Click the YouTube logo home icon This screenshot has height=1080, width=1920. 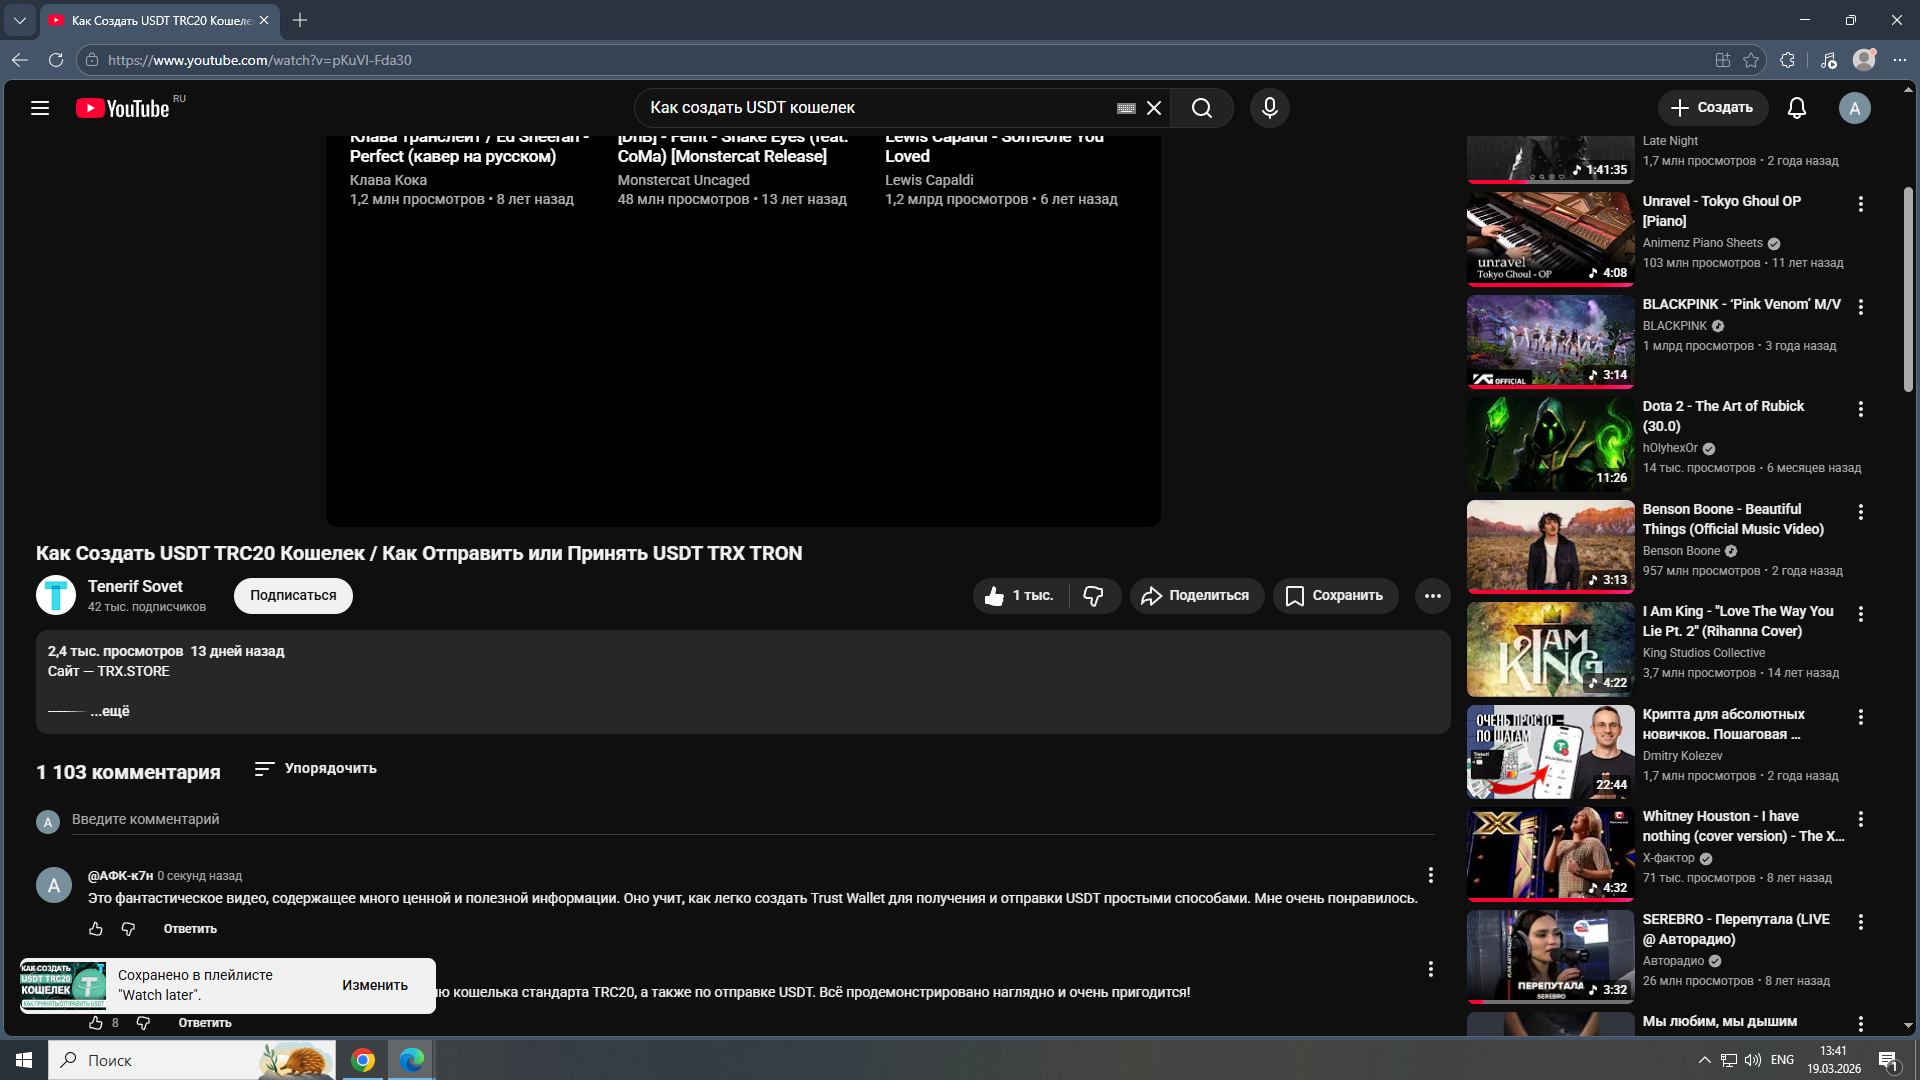(123, 108)
